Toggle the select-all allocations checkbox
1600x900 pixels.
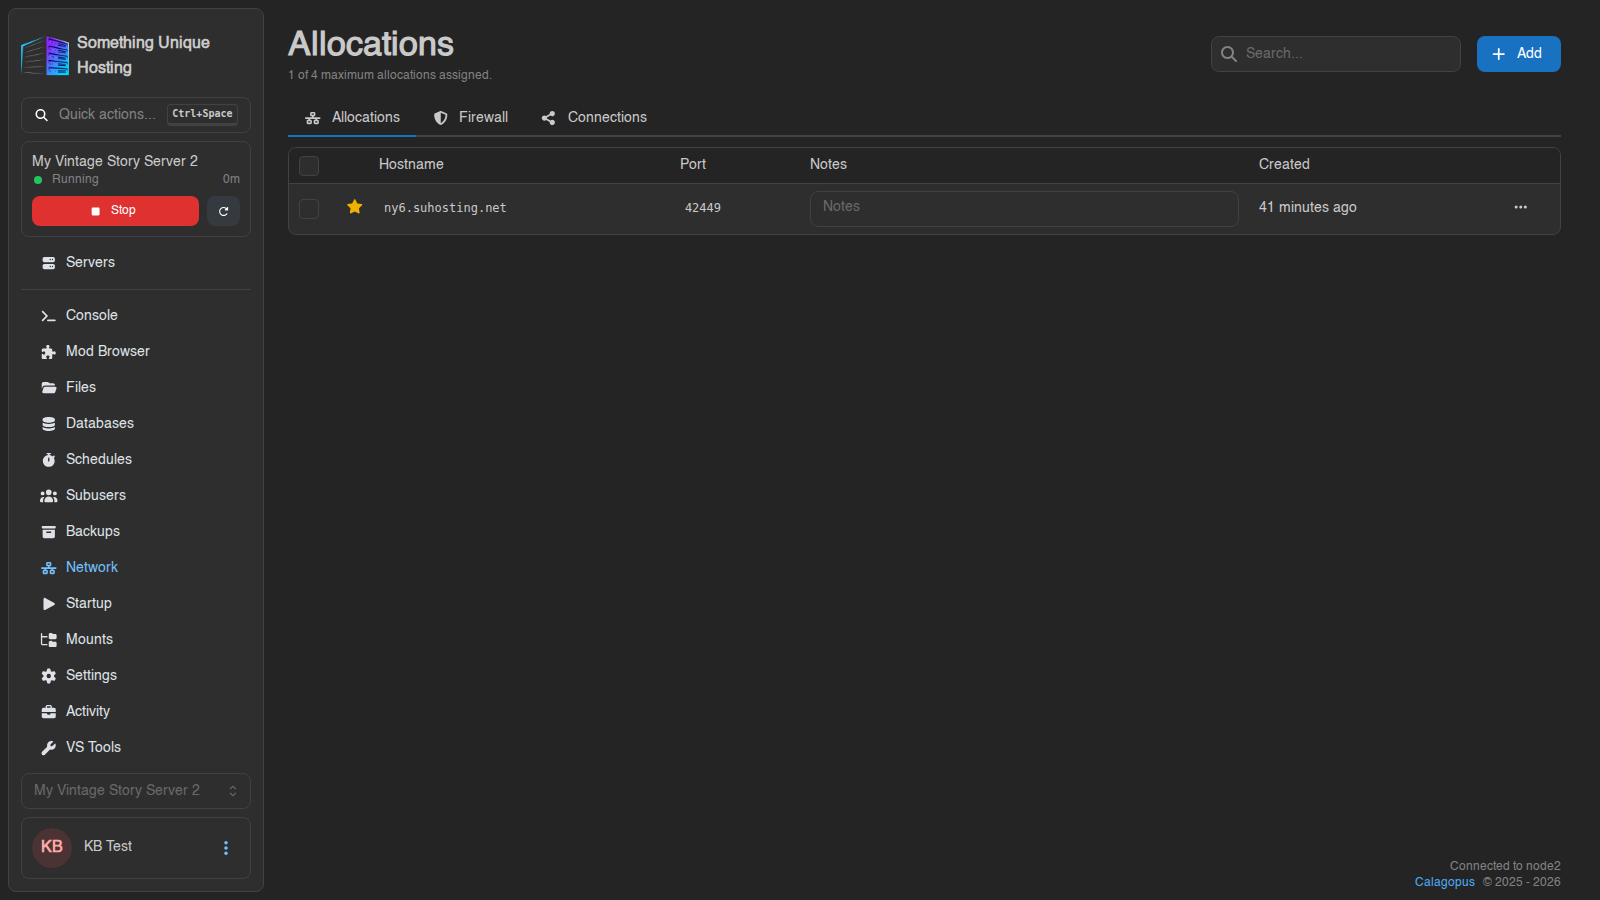pos(309,165)
